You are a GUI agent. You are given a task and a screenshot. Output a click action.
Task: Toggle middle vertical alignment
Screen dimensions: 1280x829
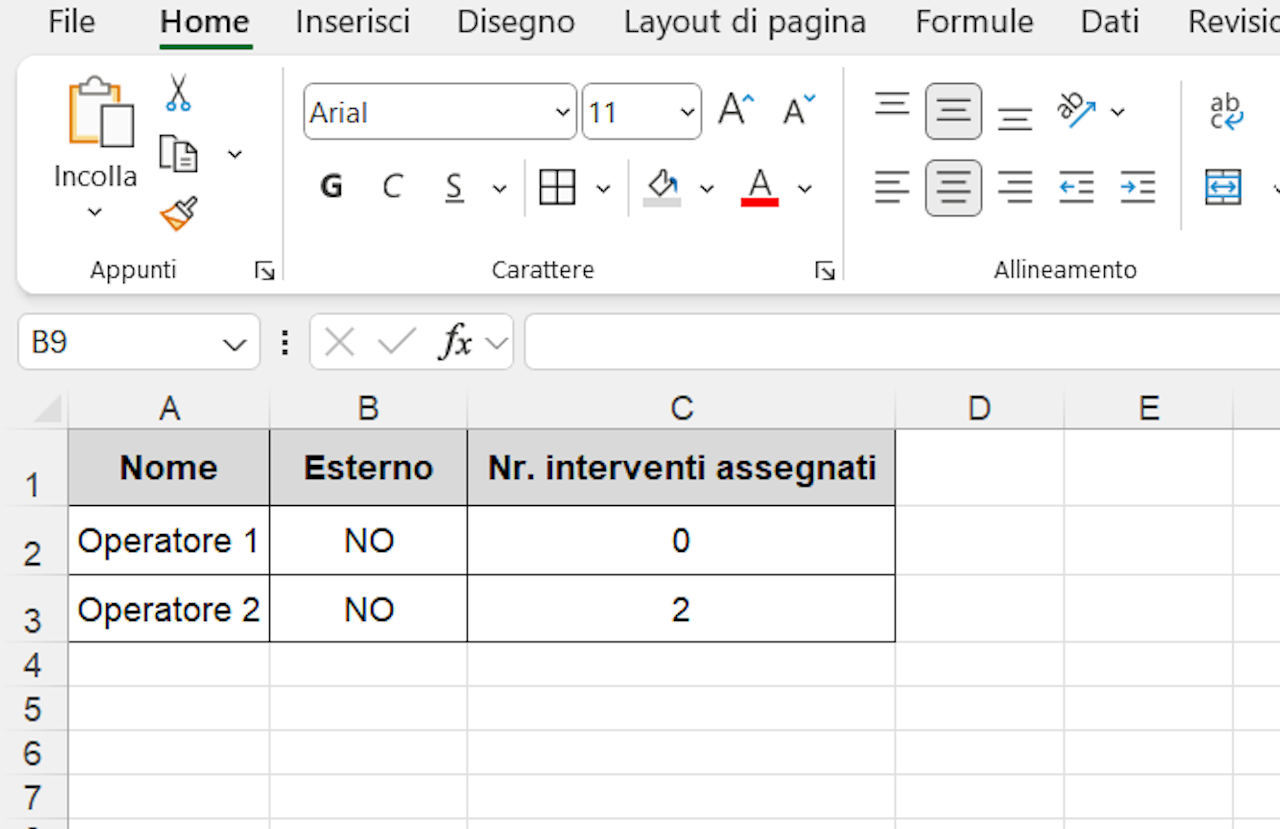(953, 111)
